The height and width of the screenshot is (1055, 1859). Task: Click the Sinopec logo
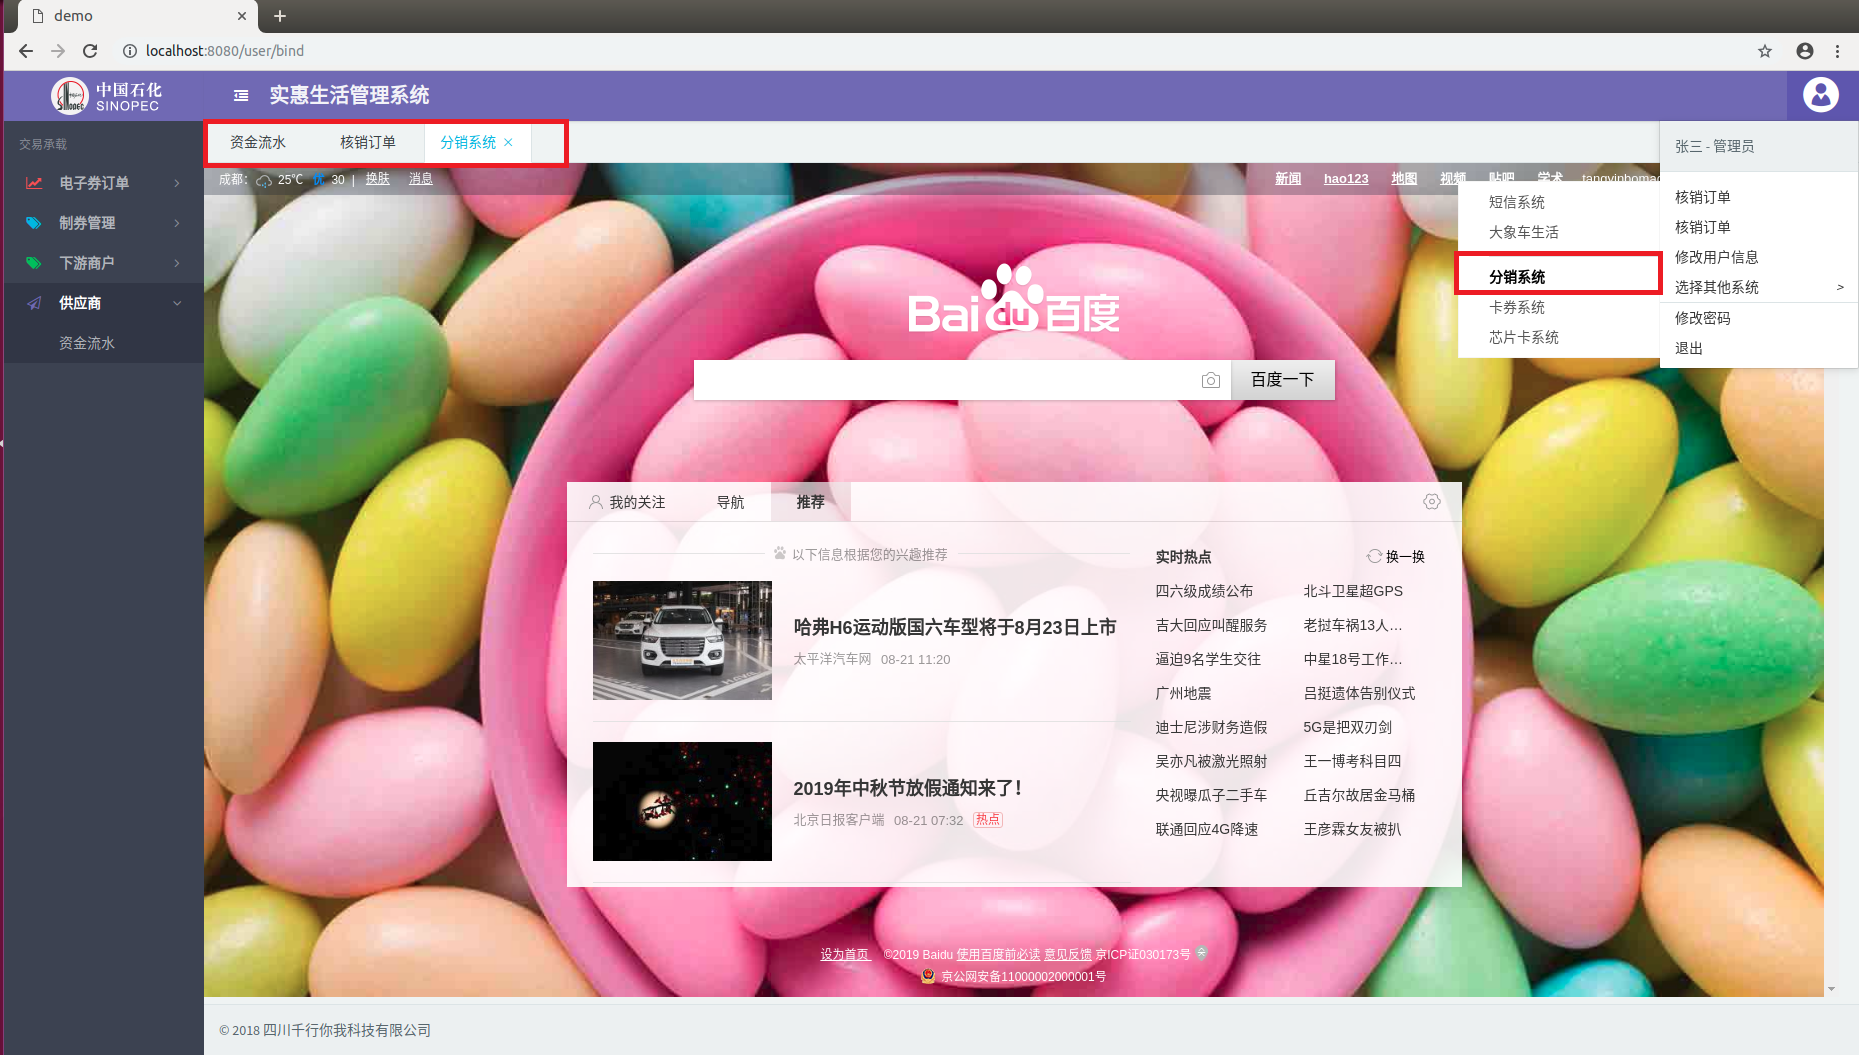[x=106, y=96]
